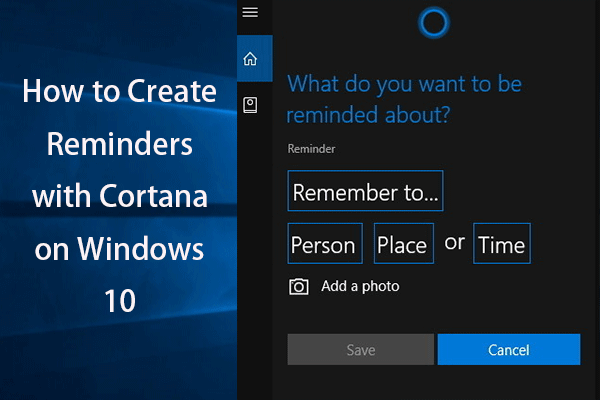Click the "How to Create Reminders" title text

pos(119,117)
